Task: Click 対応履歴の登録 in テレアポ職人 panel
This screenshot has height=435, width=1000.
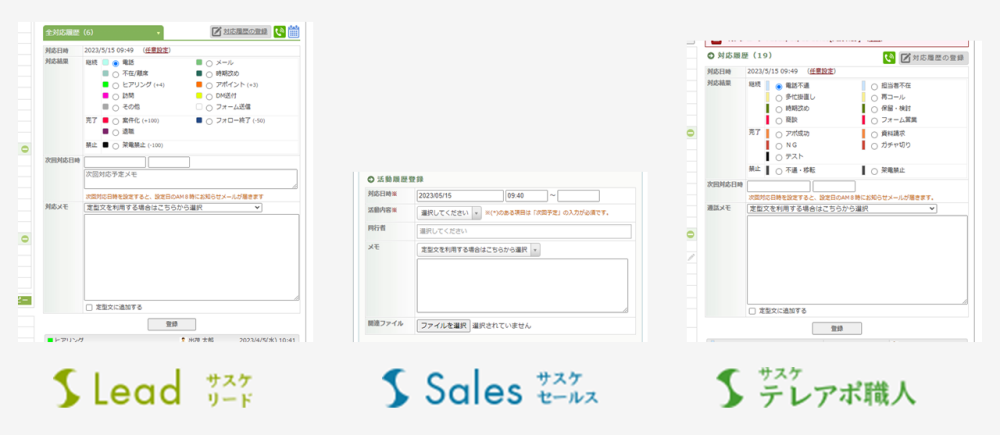Action: [x=933, y=58]
